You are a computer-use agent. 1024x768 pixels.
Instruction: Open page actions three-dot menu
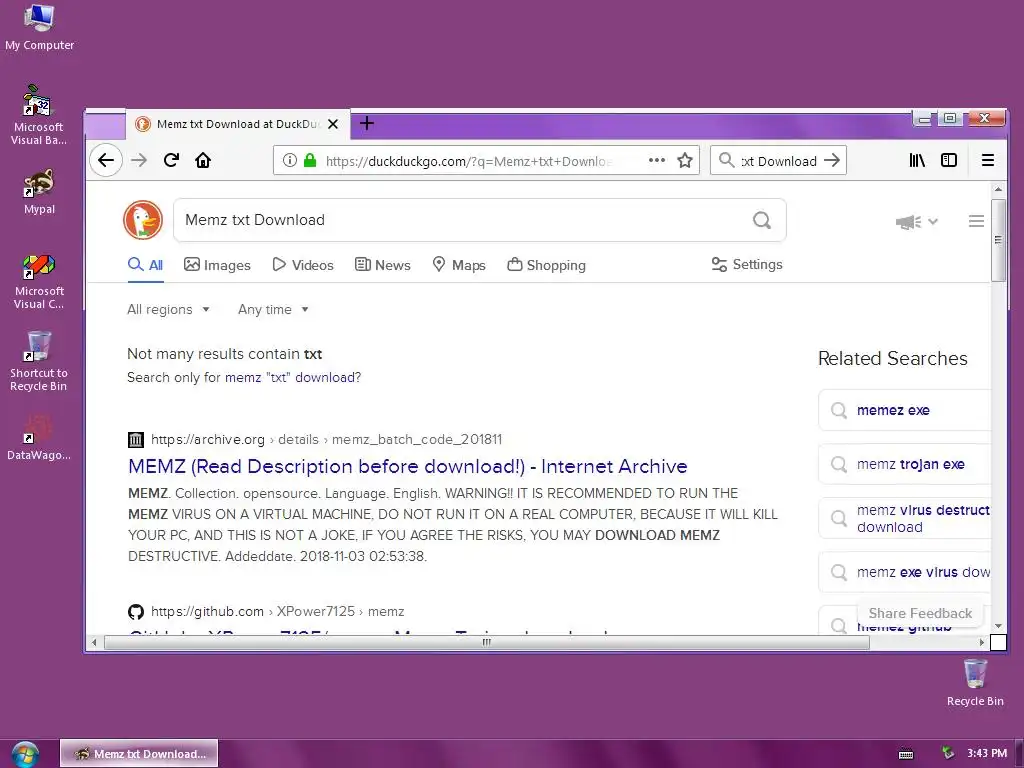click(x=657, y=161)
